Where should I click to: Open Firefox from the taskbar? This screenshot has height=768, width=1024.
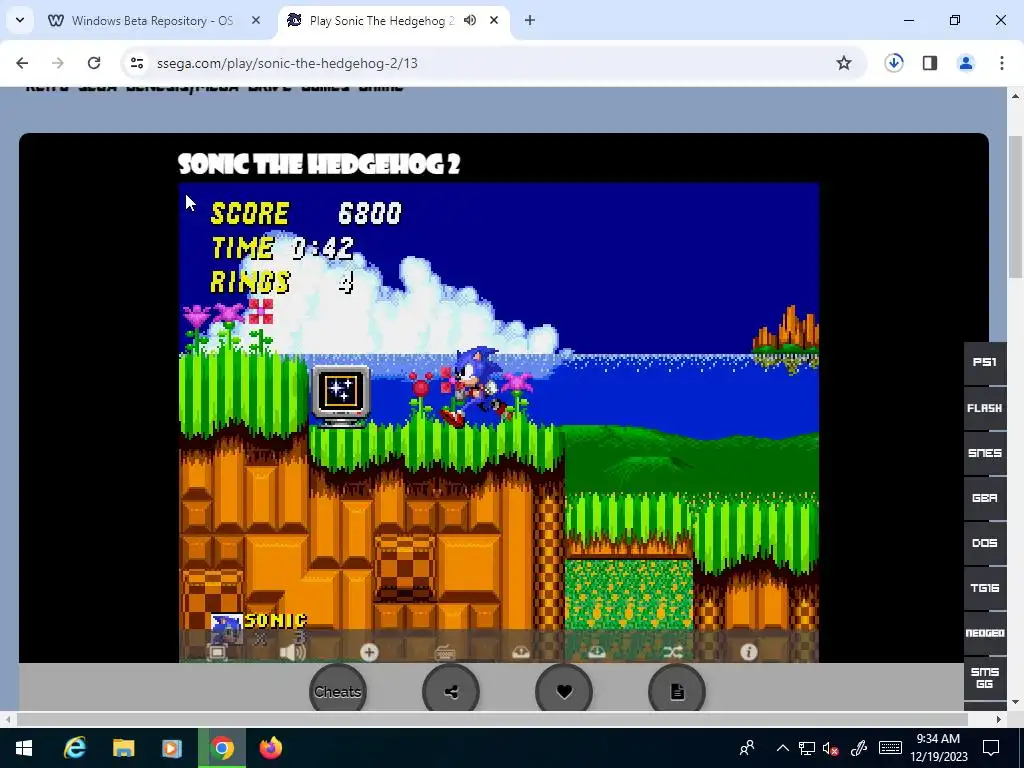(270, 748)
